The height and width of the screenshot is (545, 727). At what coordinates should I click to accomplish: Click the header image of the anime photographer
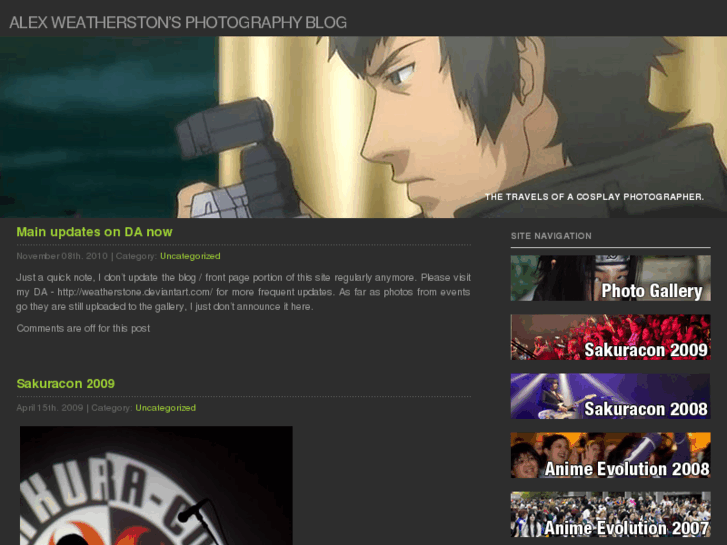(364, 127)
